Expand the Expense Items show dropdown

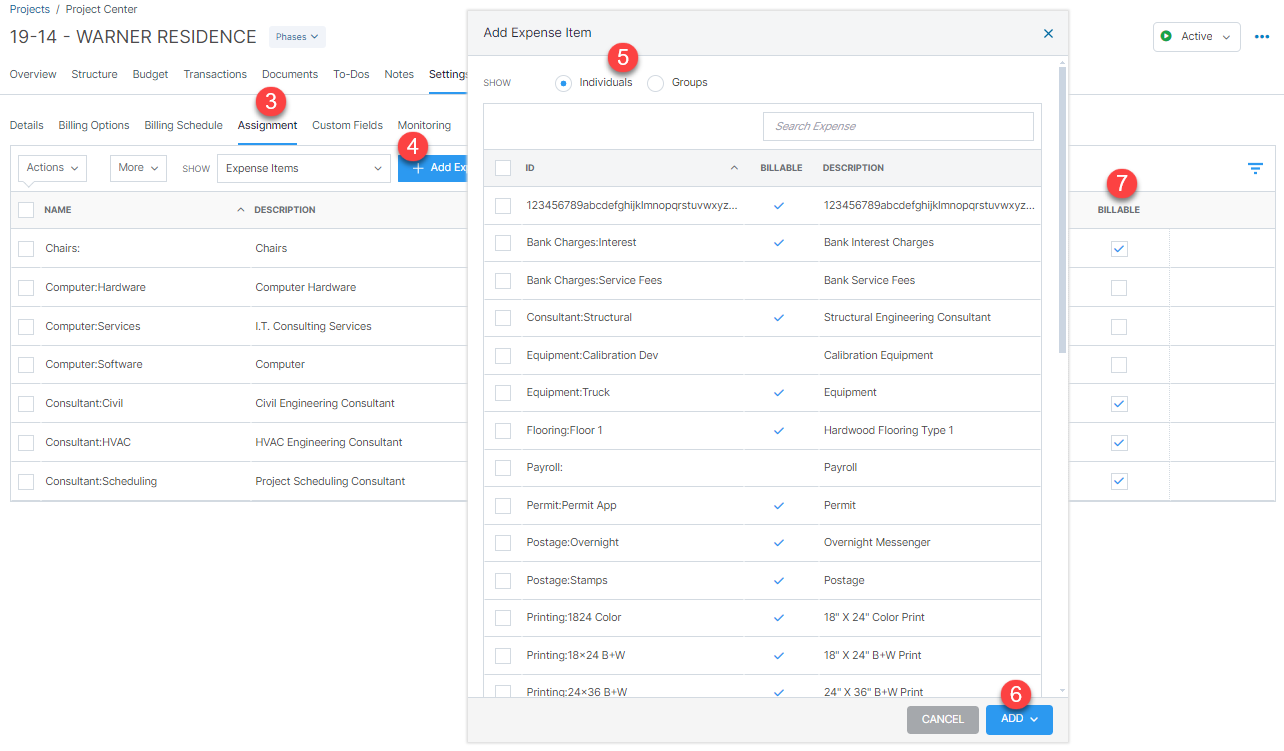click(x=303, y=168)
